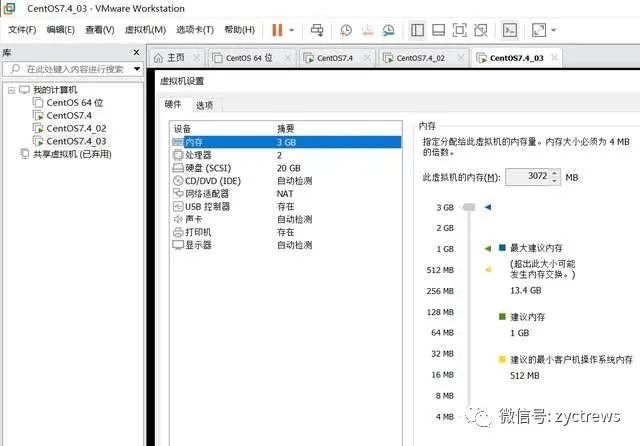This screenshot has height=446, width=640.
Task: Click the stretch guest display icon
Action: 539,30
